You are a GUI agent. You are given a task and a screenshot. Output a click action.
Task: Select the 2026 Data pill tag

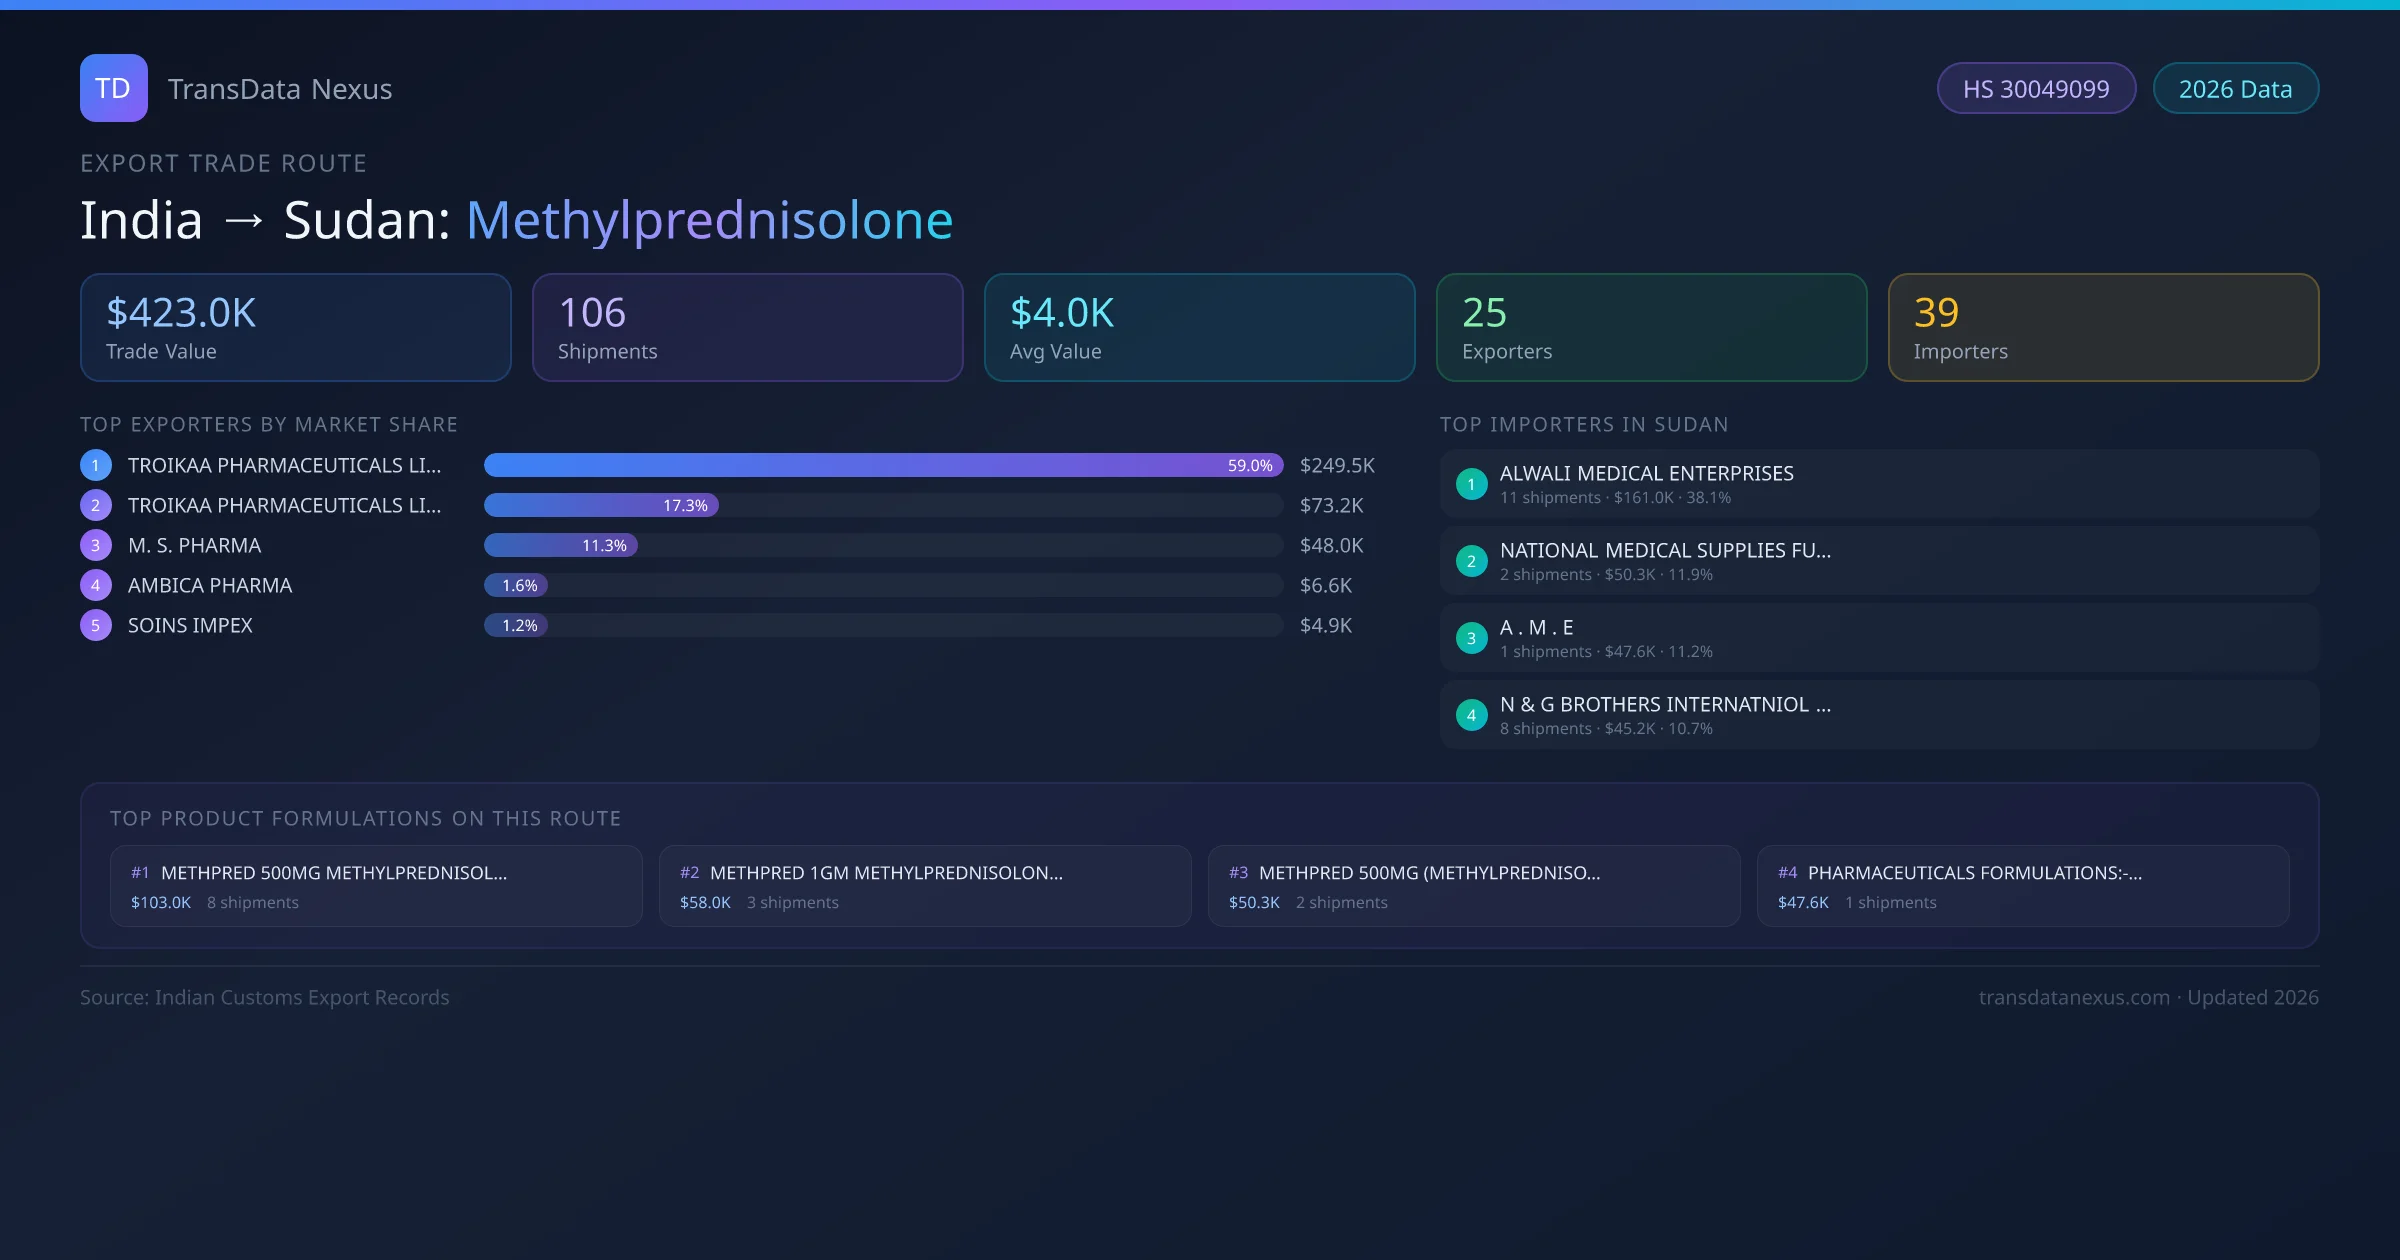click(2235, 89)
